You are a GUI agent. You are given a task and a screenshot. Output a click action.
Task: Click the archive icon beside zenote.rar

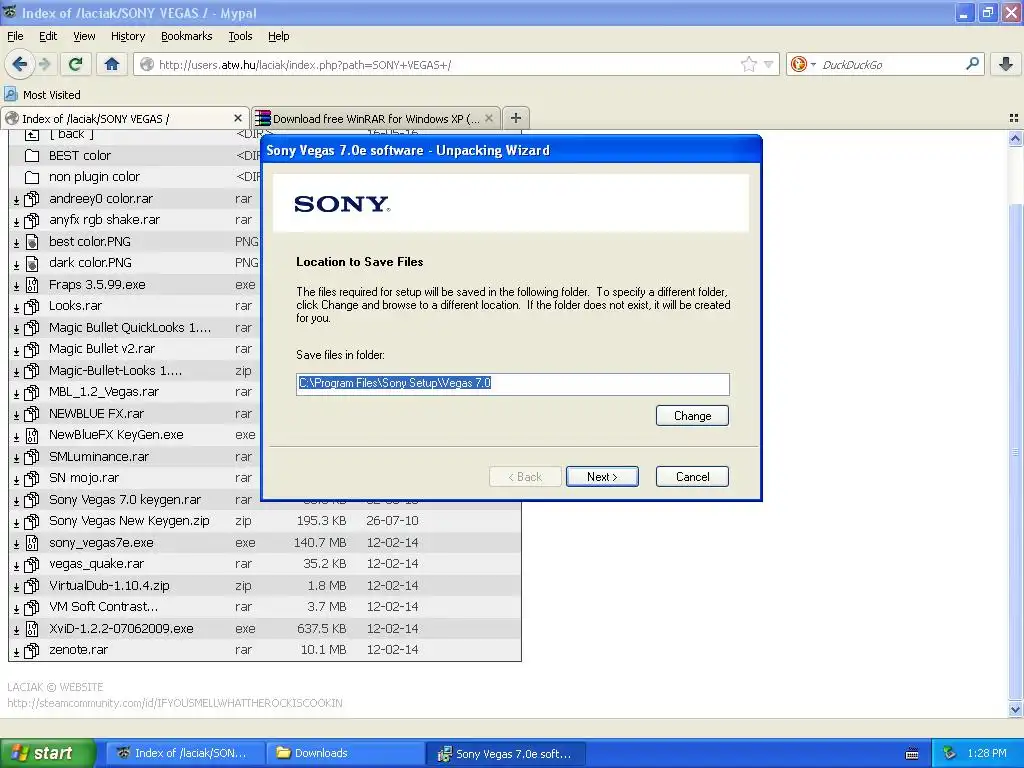[31, 651]
